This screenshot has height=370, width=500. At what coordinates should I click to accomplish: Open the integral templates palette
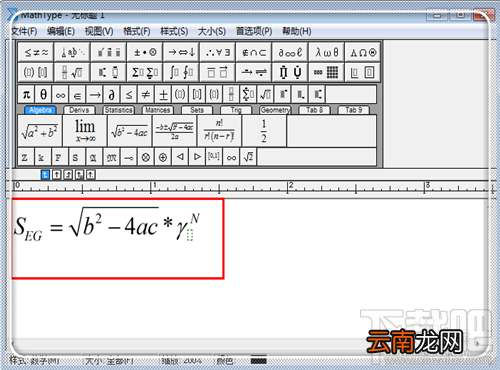(181, 72)
